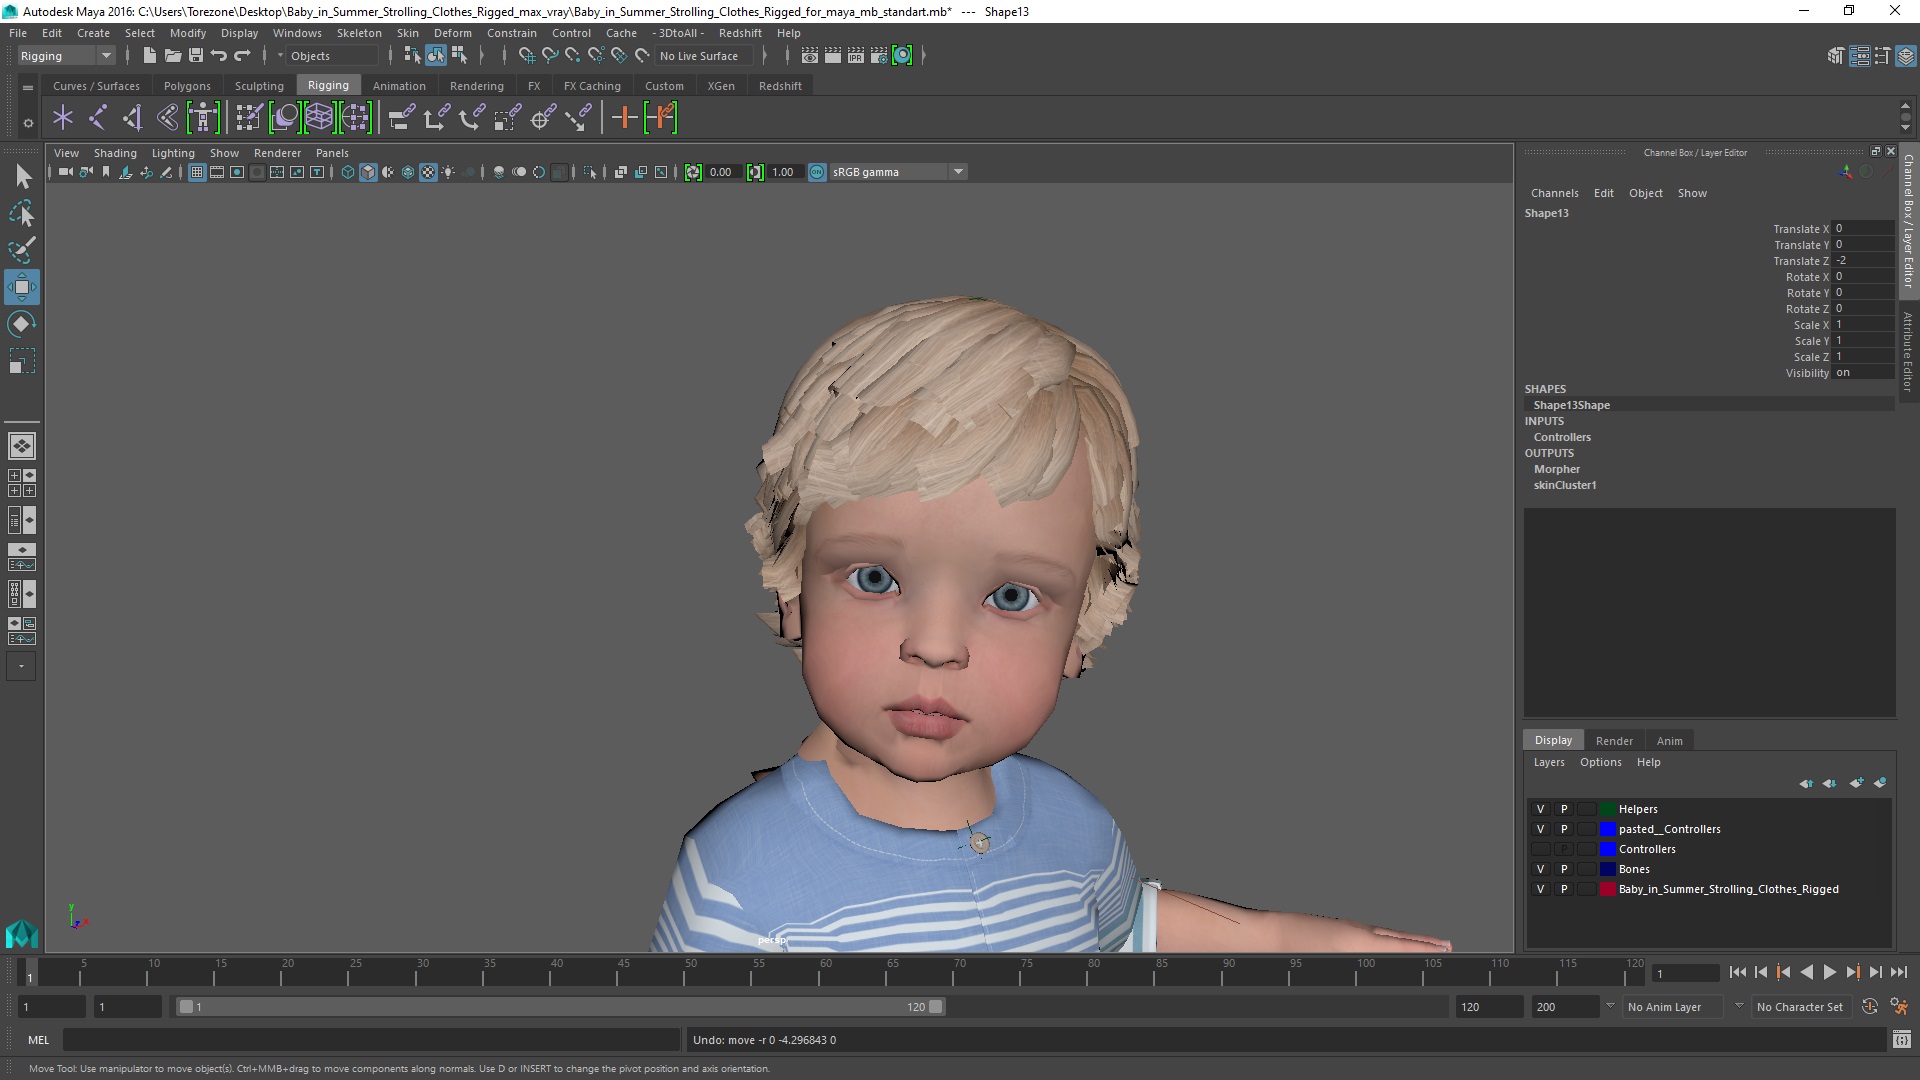1920x1080 pixels.
Task: Click the red swatch of Baby_in_Summer layer
Action: coord(1608,889)
